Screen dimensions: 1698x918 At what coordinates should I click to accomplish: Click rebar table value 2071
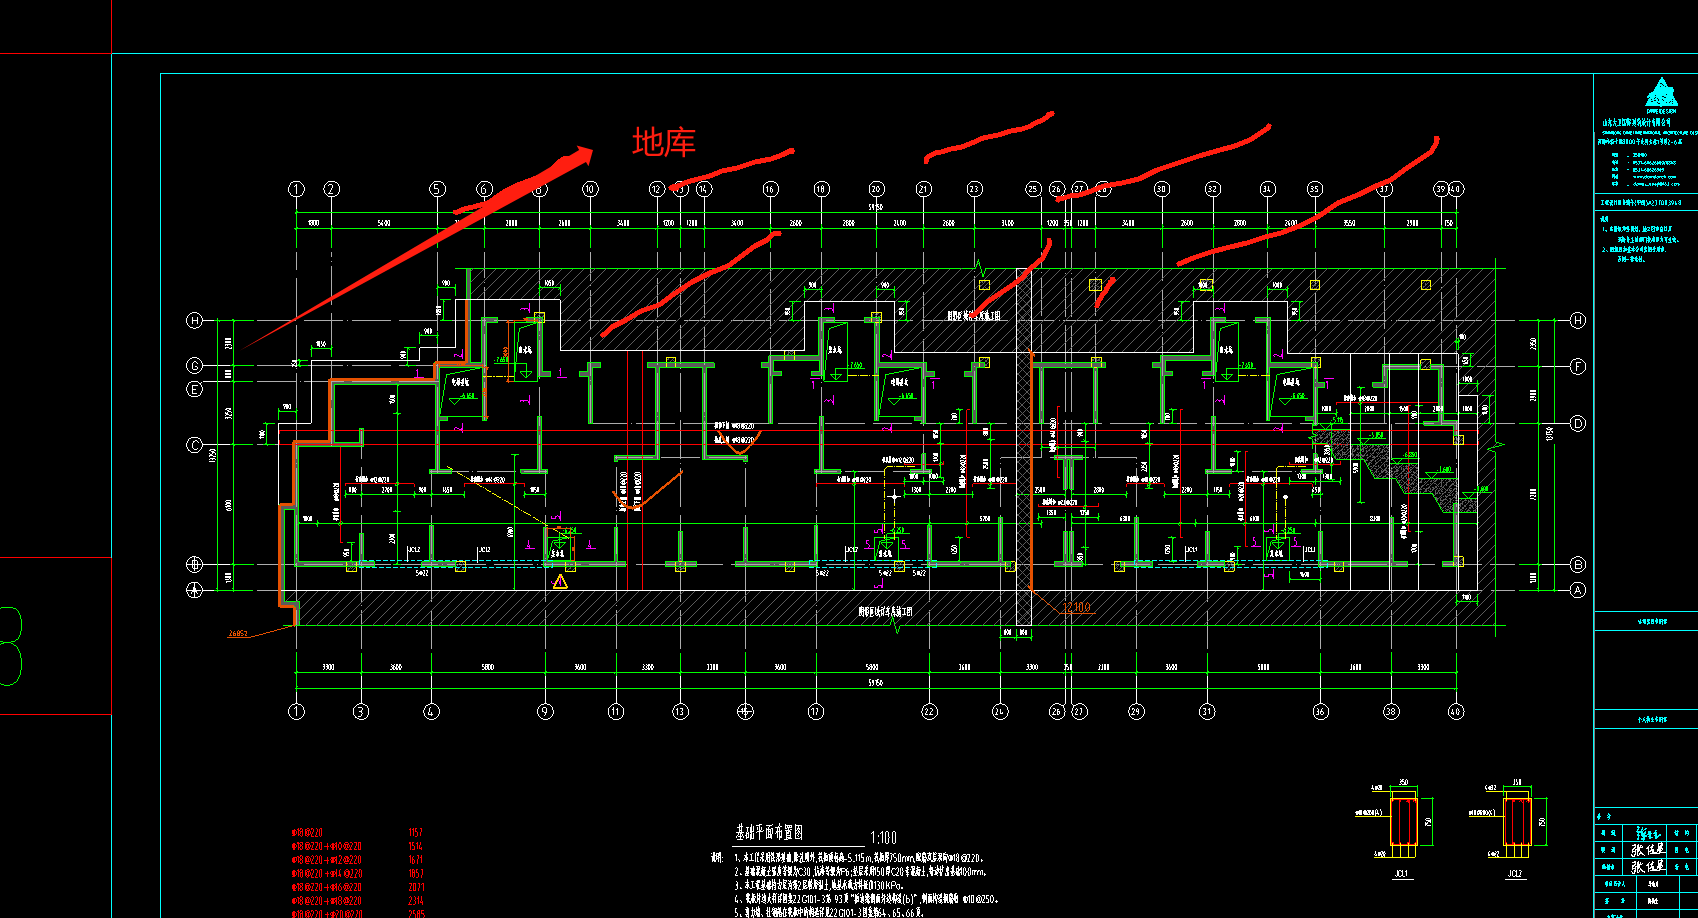[x=416, y=887]
